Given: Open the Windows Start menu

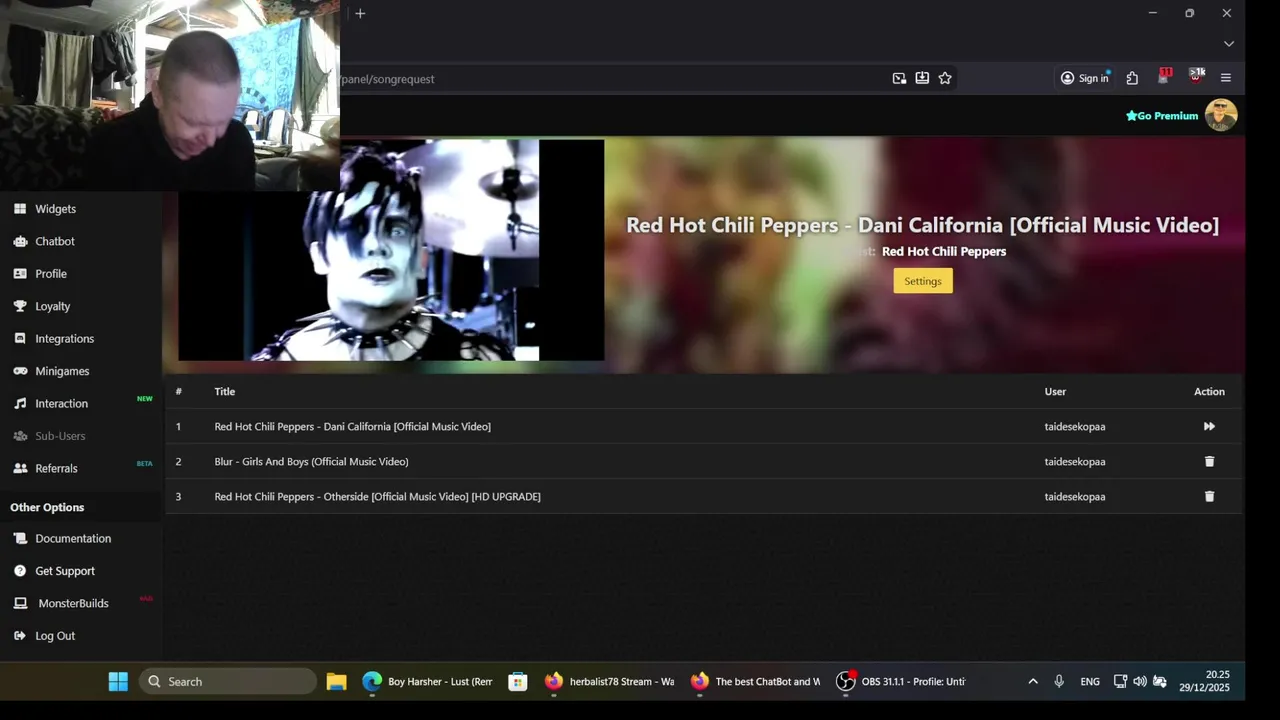Looking at the screenshot, I should tap(118, 681).
